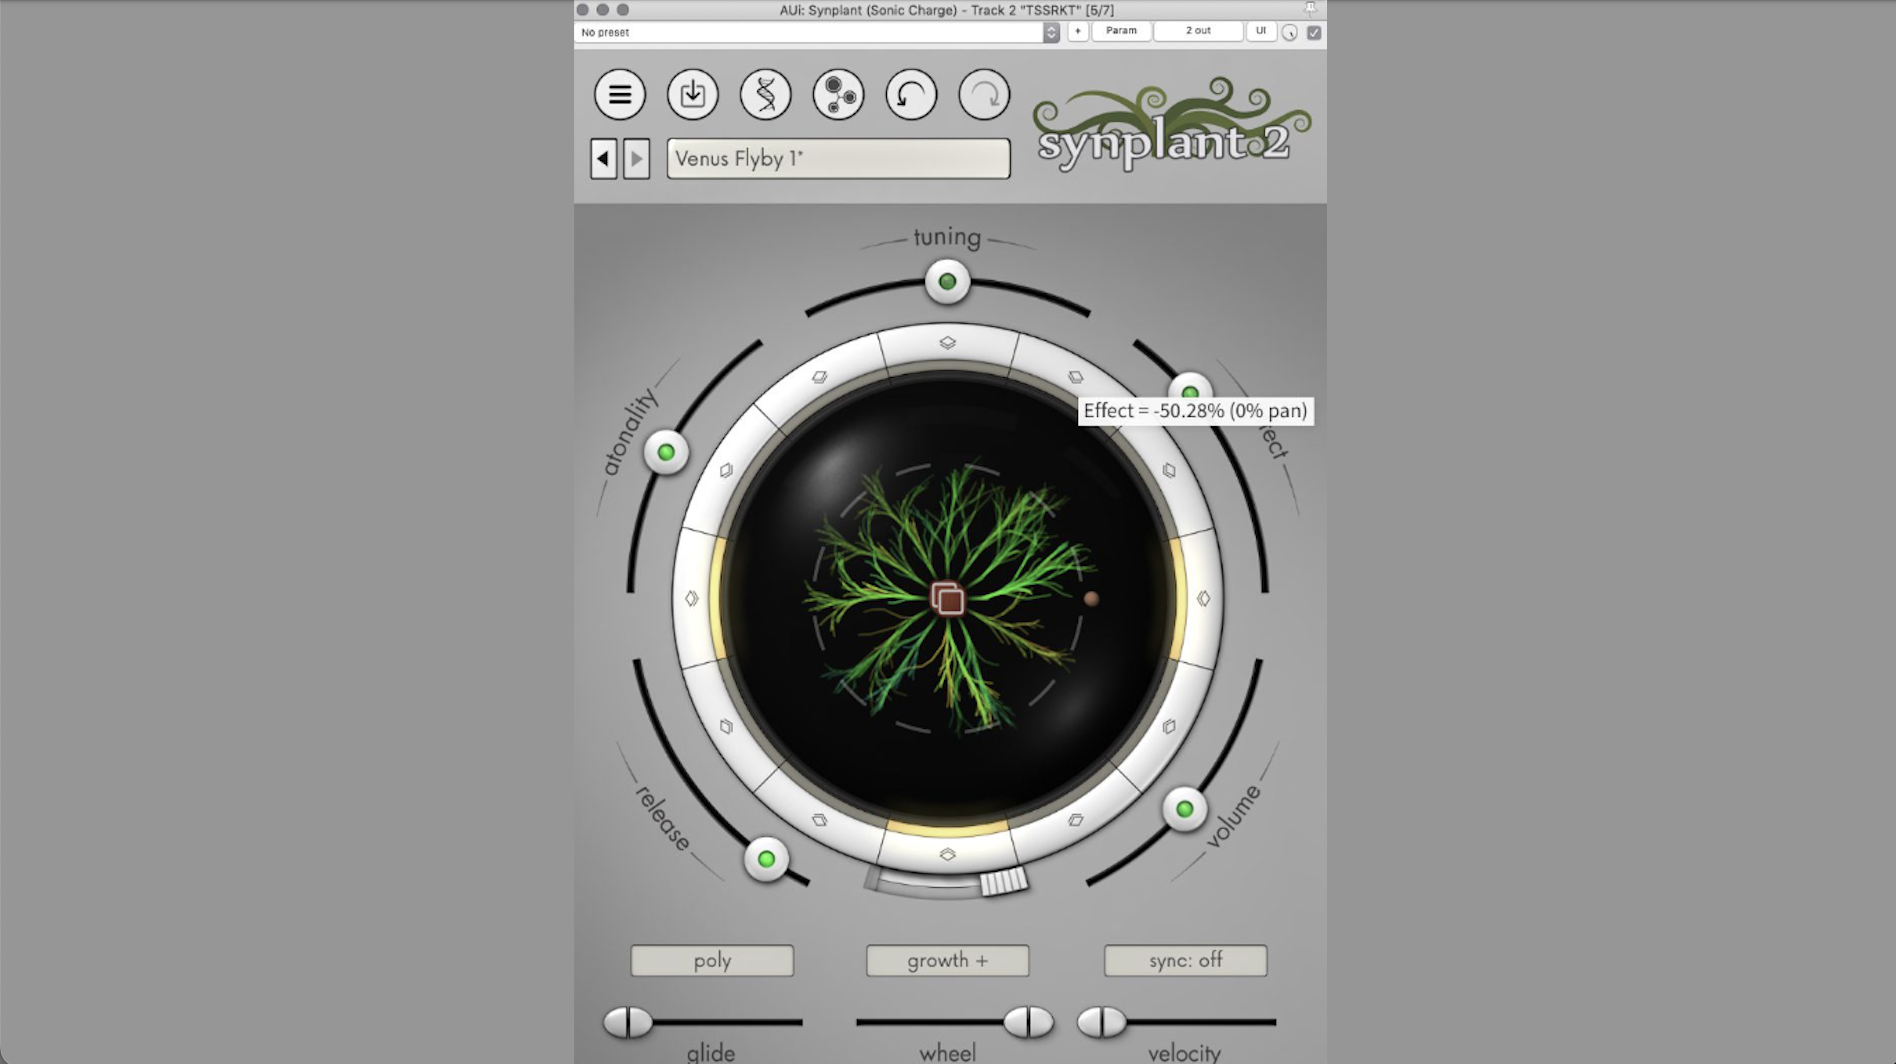Open the DNA editor icon
This screenshot has width=1896, height=1064.
(x=766, y=95)
